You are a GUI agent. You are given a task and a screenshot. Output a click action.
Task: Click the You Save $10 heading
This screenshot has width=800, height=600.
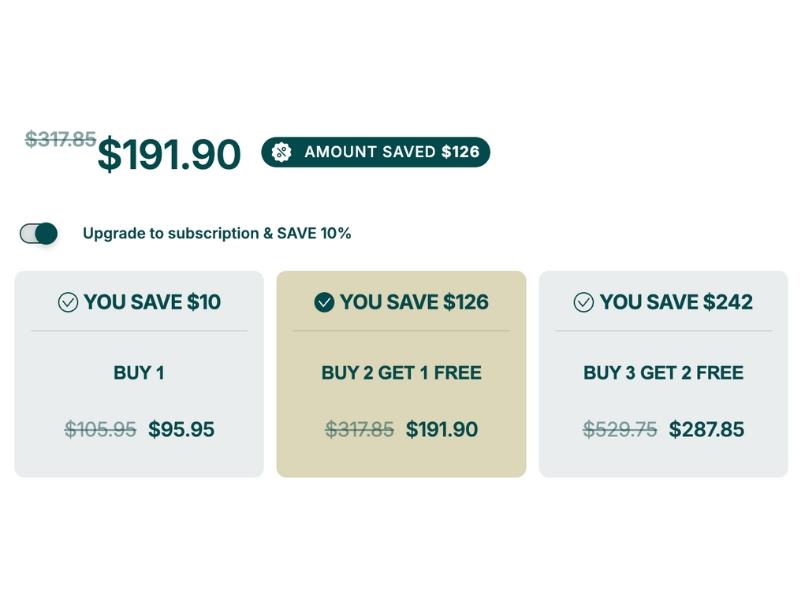click(x=152, y=302)
